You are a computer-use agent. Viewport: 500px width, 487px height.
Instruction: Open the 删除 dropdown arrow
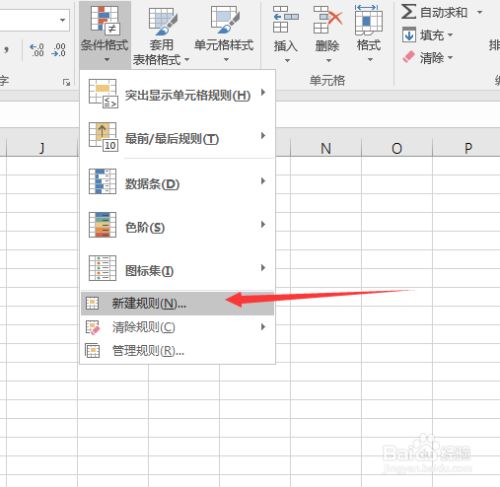pos(329,61)
